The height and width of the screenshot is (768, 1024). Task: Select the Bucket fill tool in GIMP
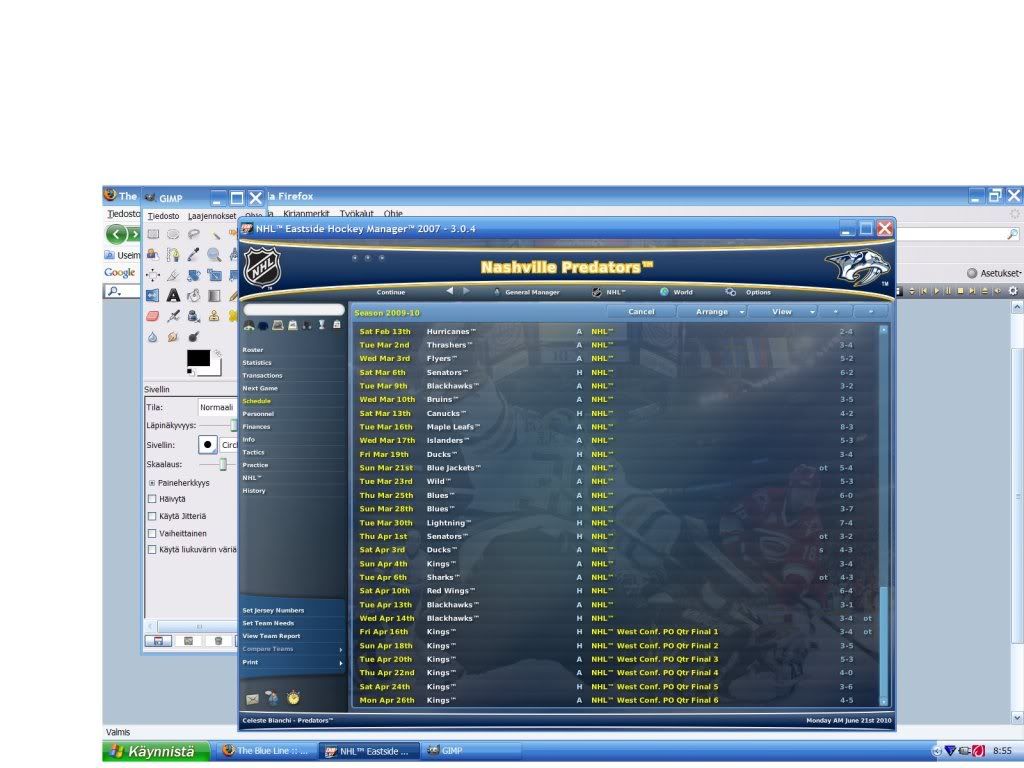click(194, 295)
